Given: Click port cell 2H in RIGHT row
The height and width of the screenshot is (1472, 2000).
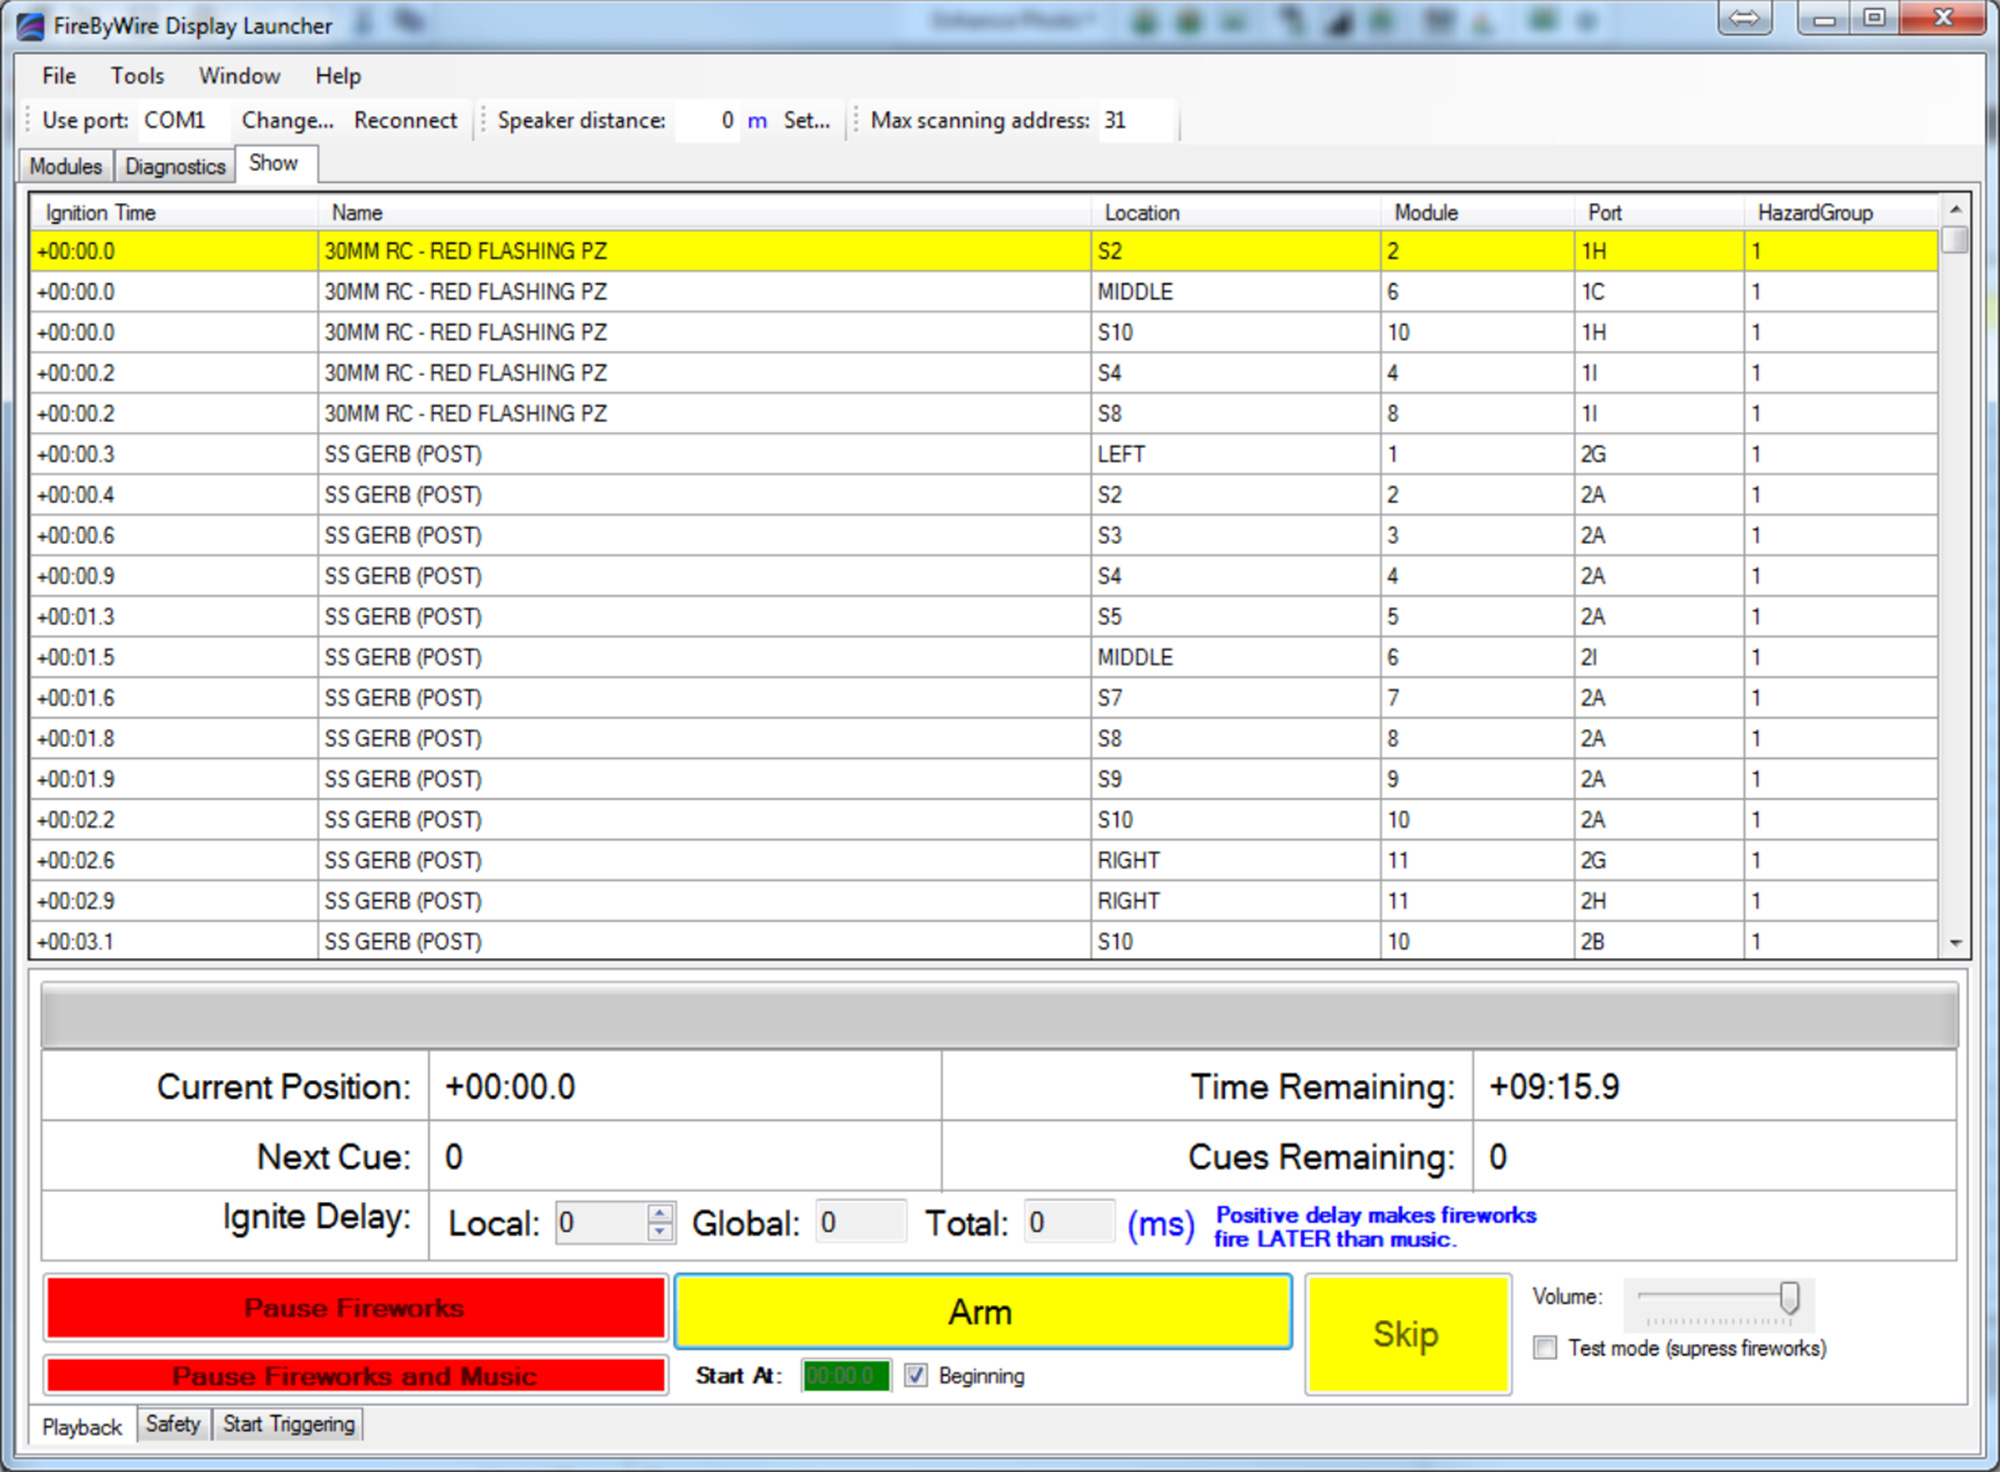Looking at the screenshot, I should click(x=1659, y=901).
